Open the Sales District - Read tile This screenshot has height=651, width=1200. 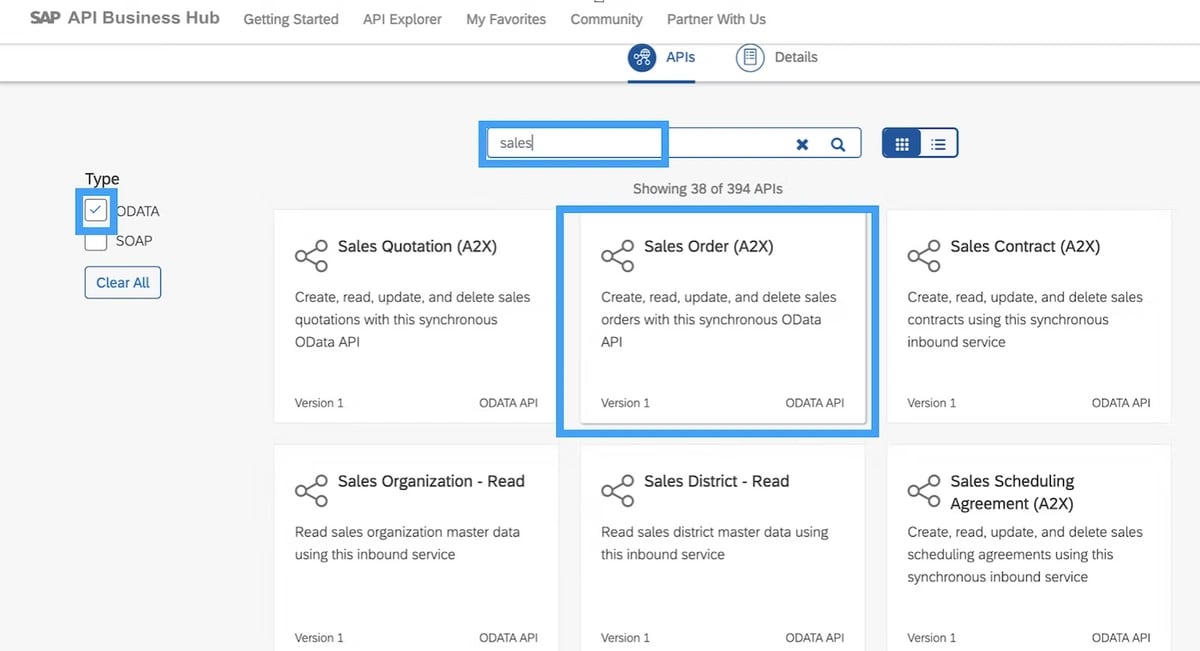pyautogui.click(x=722, y=548)
